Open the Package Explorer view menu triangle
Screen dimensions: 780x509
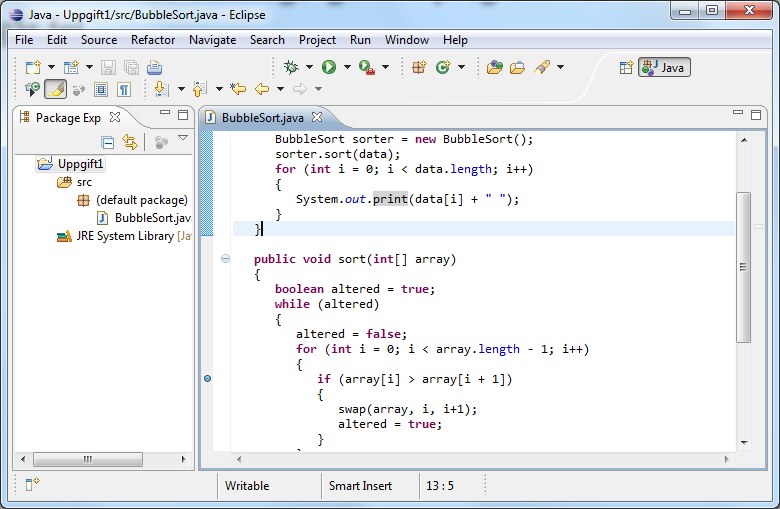pos(183,138)
